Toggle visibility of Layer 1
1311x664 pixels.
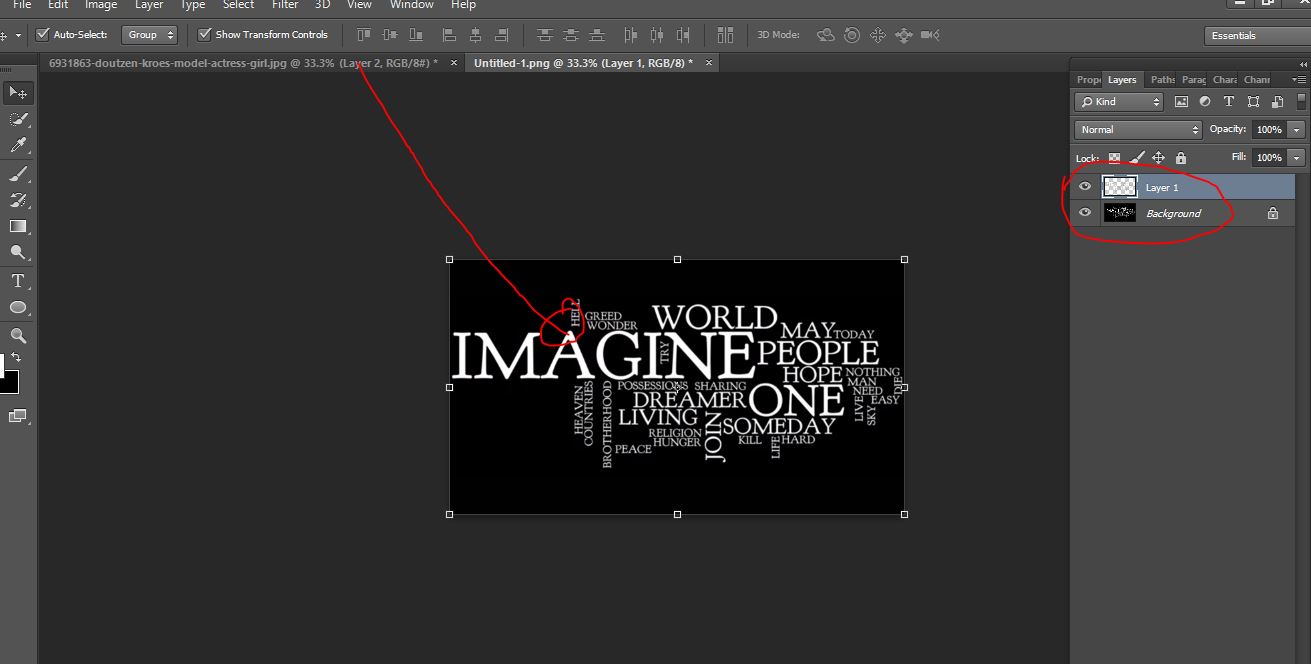pos(1085,185)
